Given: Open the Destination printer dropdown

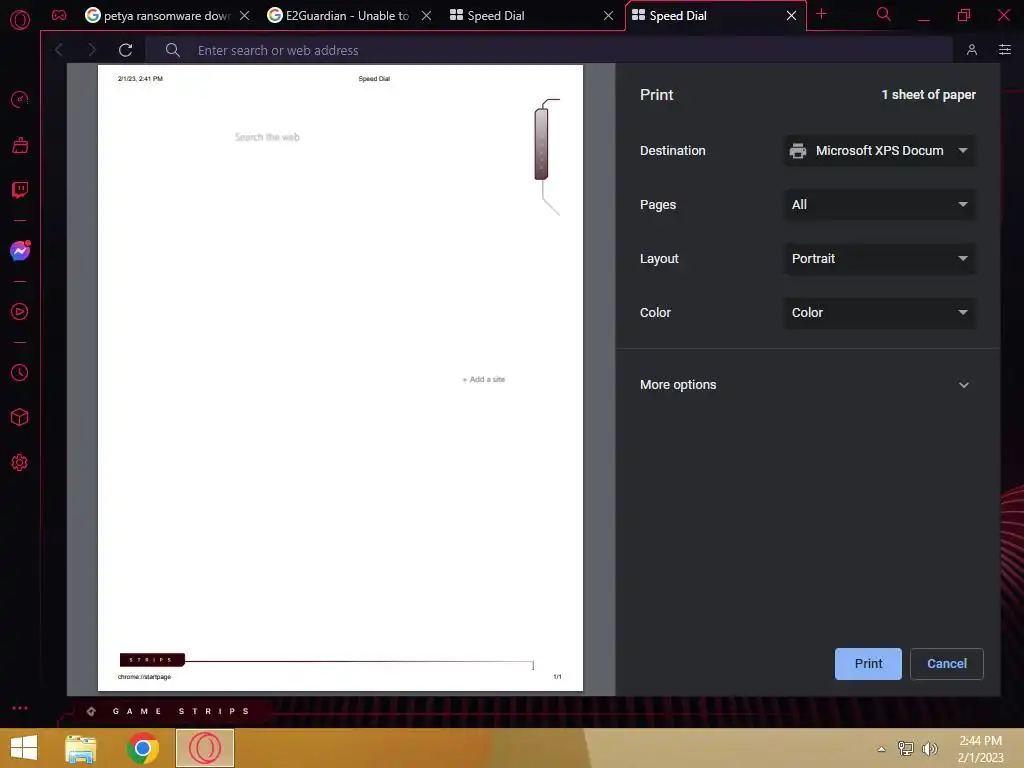Looking at the screenshot, I should (x=880, y=150).
